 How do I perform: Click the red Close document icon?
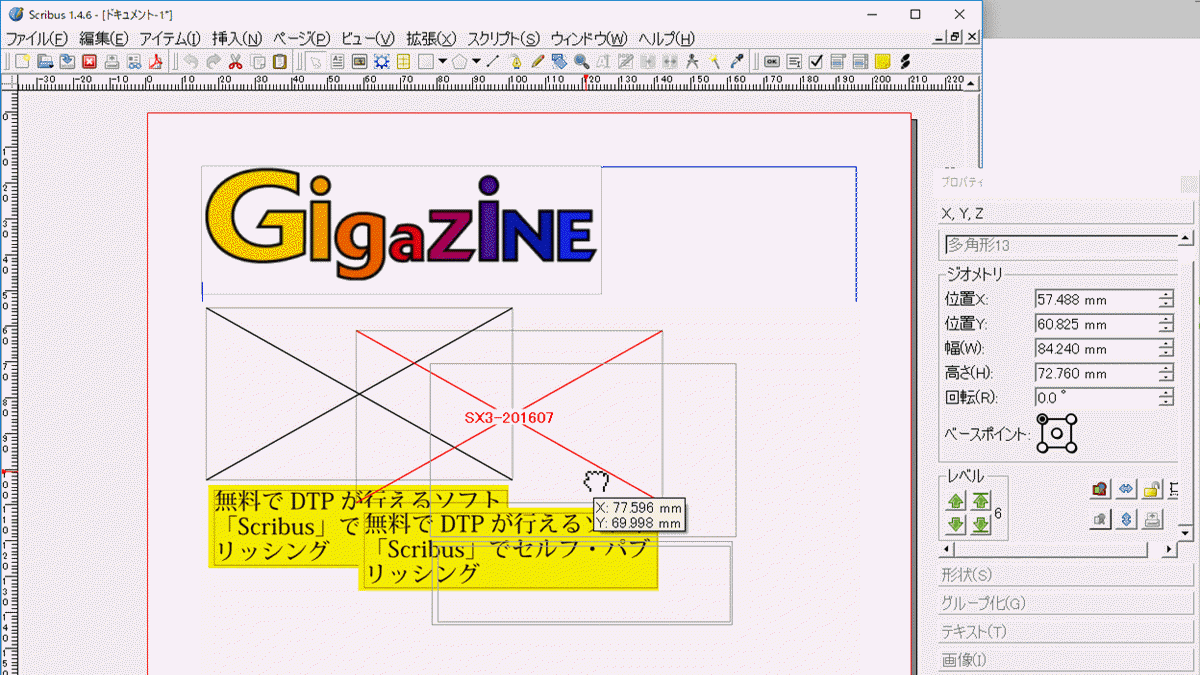pos(89,61)
